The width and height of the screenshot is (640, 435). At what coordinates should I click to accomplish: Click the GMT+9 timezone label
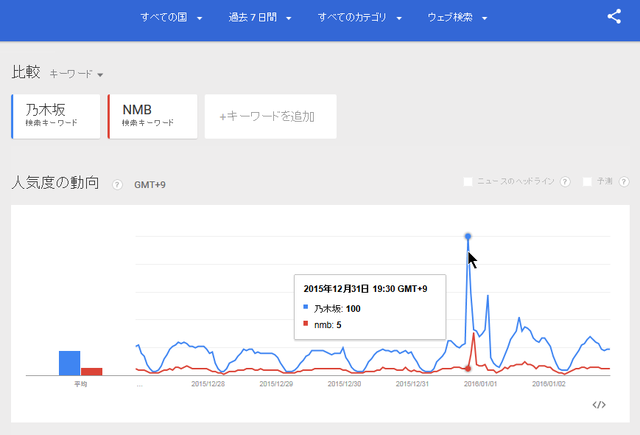pyautogui.click(x=150, y=185)
